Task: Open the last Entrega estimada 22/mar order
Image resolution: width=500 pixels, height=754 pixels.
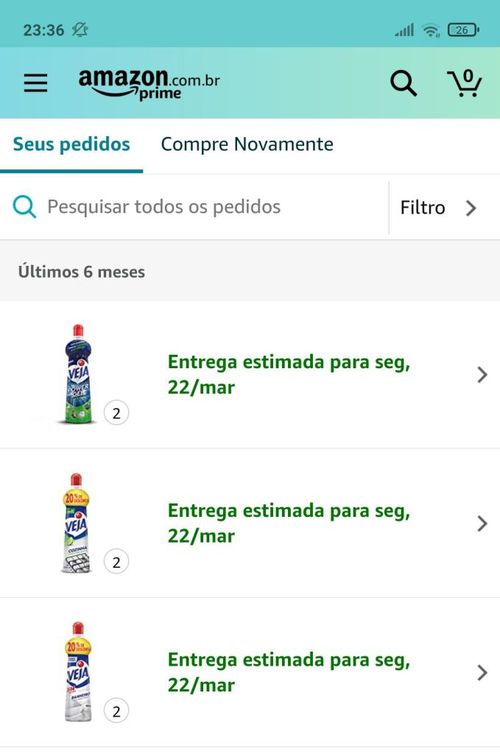Action: (250, 672)
